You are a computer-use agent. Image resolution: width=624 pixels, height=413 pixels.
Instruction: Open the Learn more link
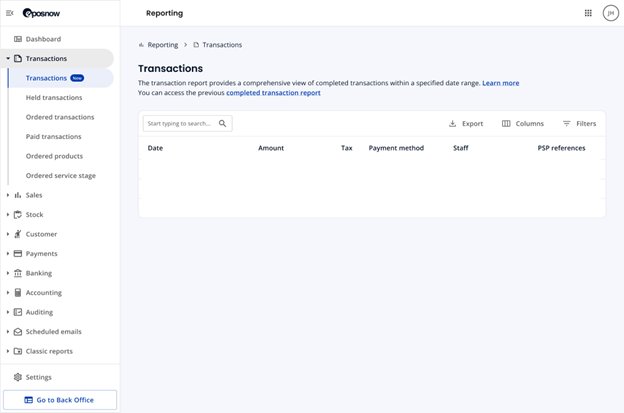tap(501, 83)
